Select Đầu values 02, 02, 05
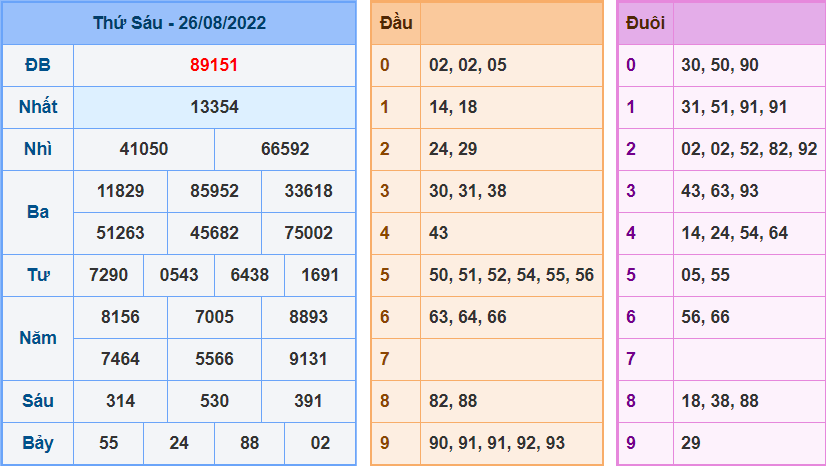 point(468,65)
